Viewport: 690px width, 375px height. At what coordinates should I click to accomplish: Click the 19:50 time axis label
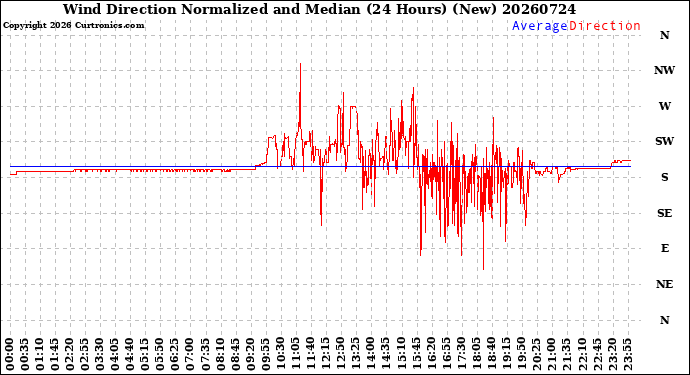coord(521,354)
